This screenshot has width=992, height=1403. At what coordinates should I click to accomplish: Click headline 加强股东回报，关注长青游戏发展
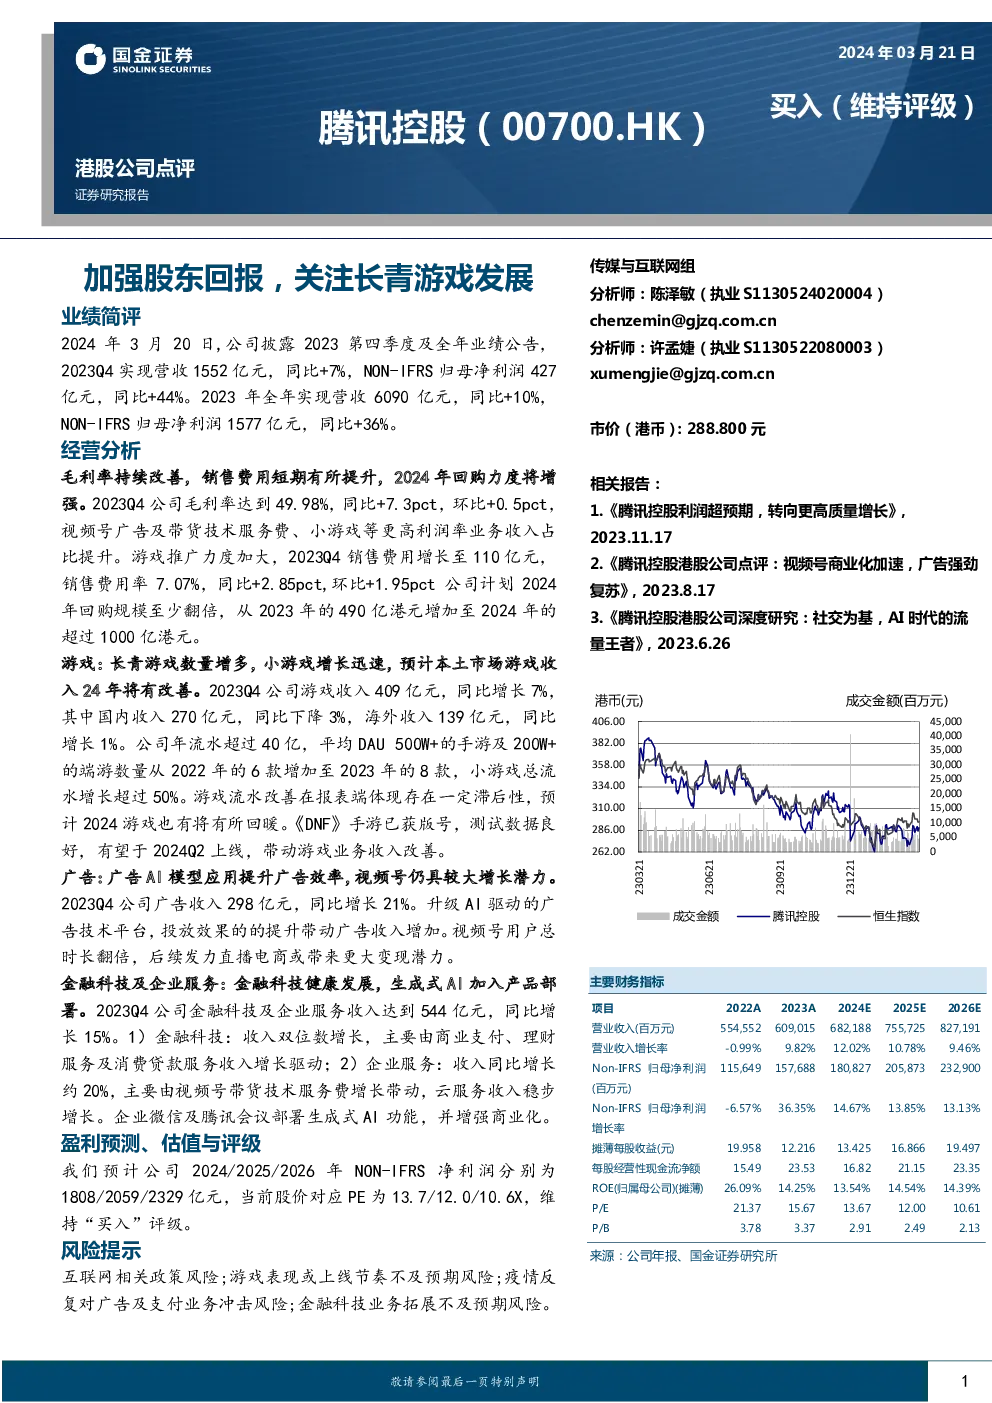click(308, 278)
